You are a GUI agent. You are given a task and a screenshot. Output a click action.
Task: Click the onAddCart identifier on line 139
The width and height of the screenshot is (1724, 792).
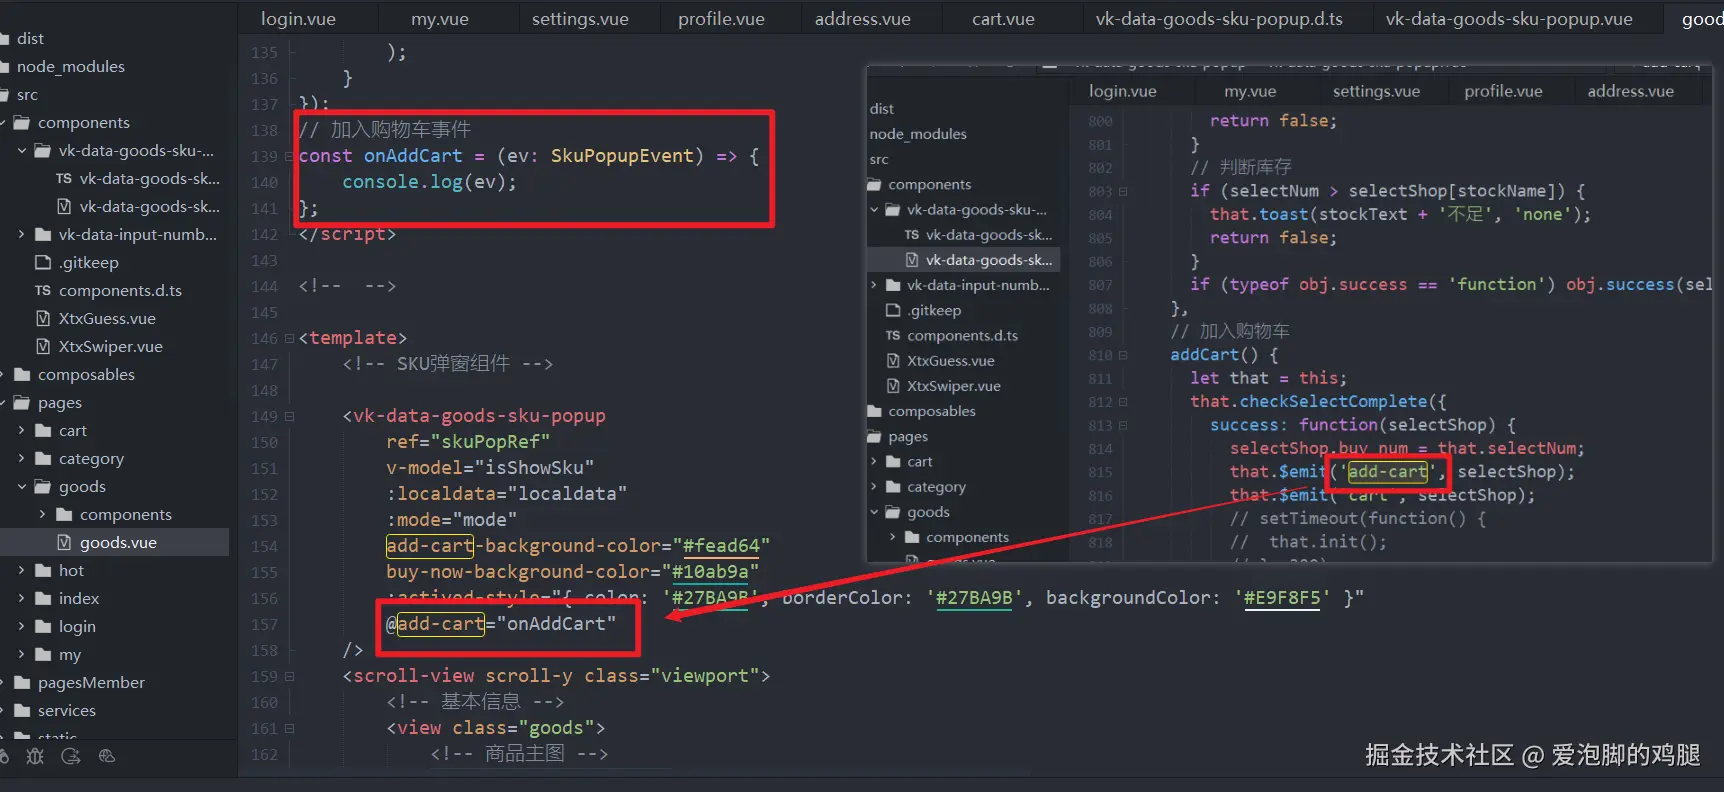pos(413,156)
